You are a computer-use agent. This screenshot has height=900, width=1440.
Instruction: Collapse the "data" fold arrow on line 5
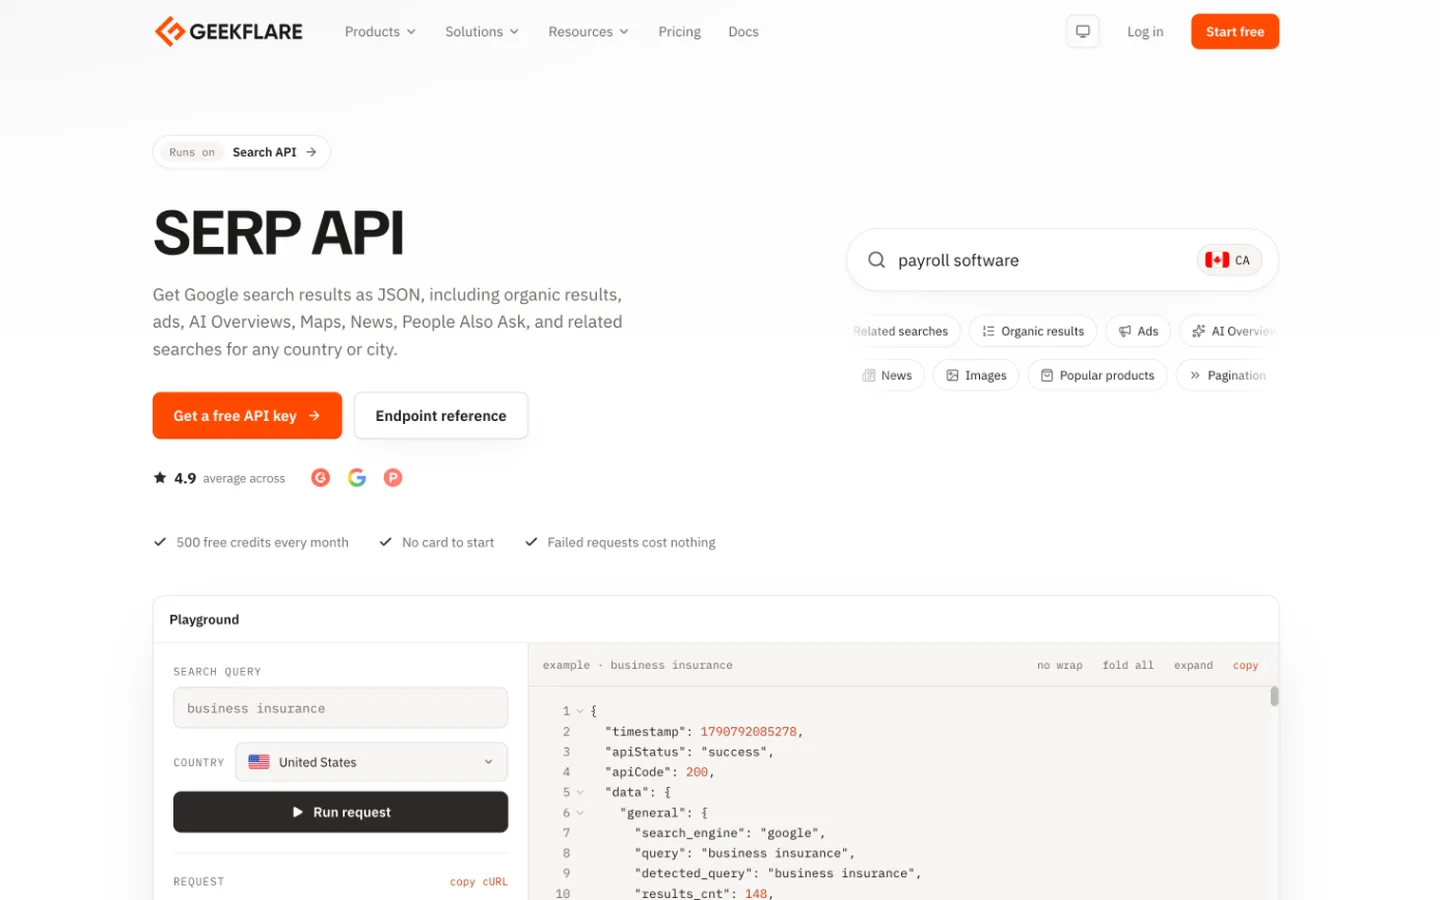(580, 792)
